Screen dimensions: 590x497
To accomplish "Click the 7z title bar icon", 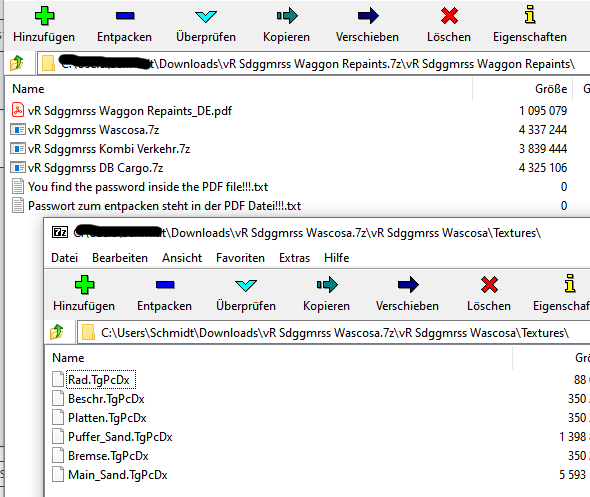I will pos(60,232).
